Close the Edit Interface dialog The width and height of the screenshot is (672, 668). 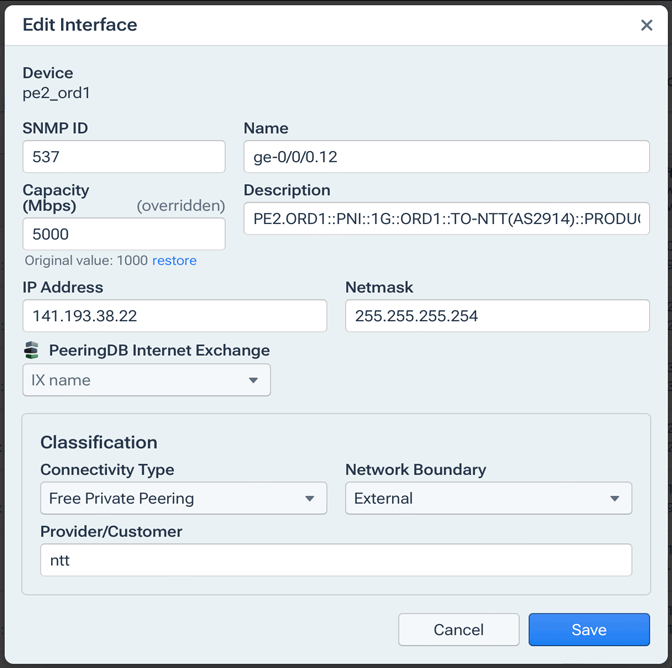click(646, 25)
